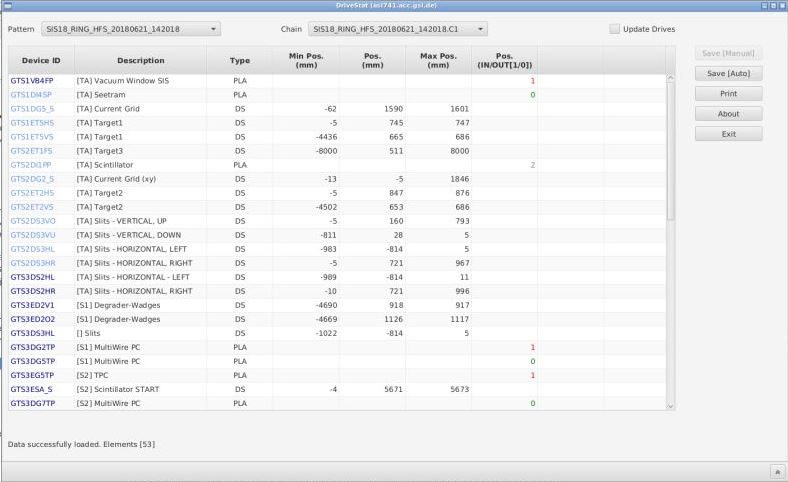Image resolution: width=788 pixels, height=482 pixels.
Task: Click the window menu icon in title bar
Action: click(x=7, y=6)
